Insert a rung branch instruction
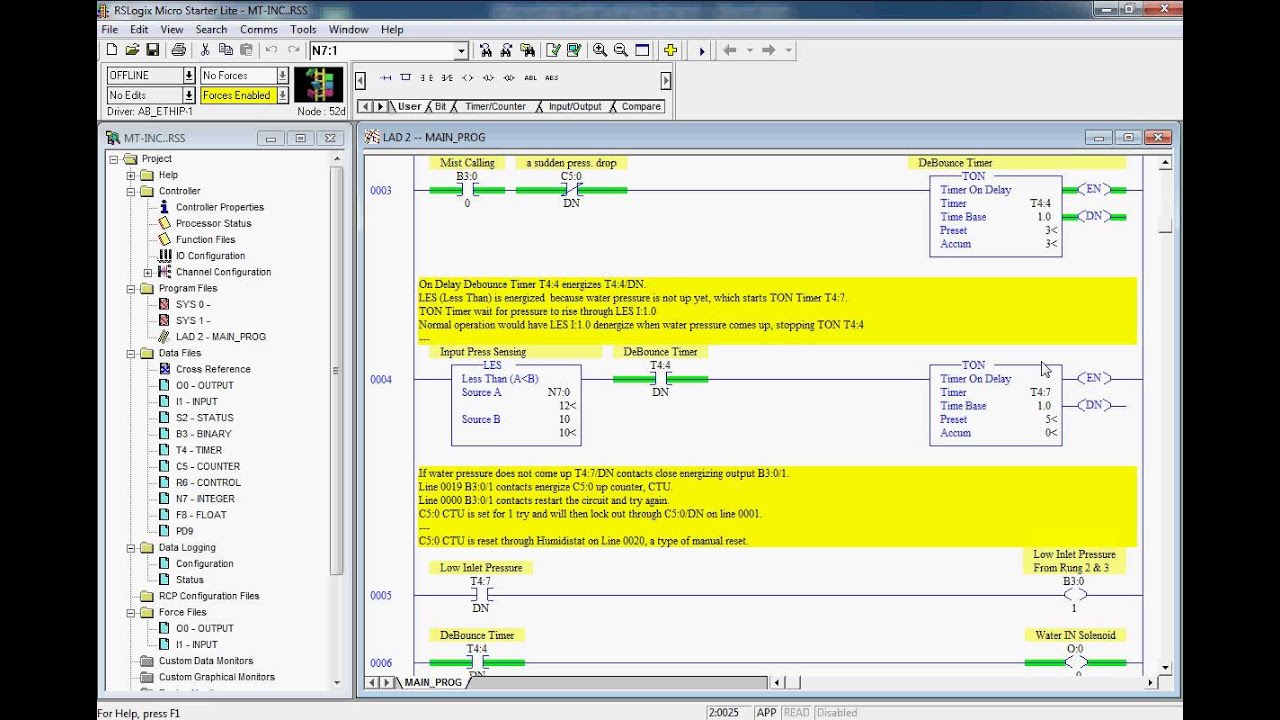The width and height of the screenshot is (1280, 720). click(x=406, y=78)
